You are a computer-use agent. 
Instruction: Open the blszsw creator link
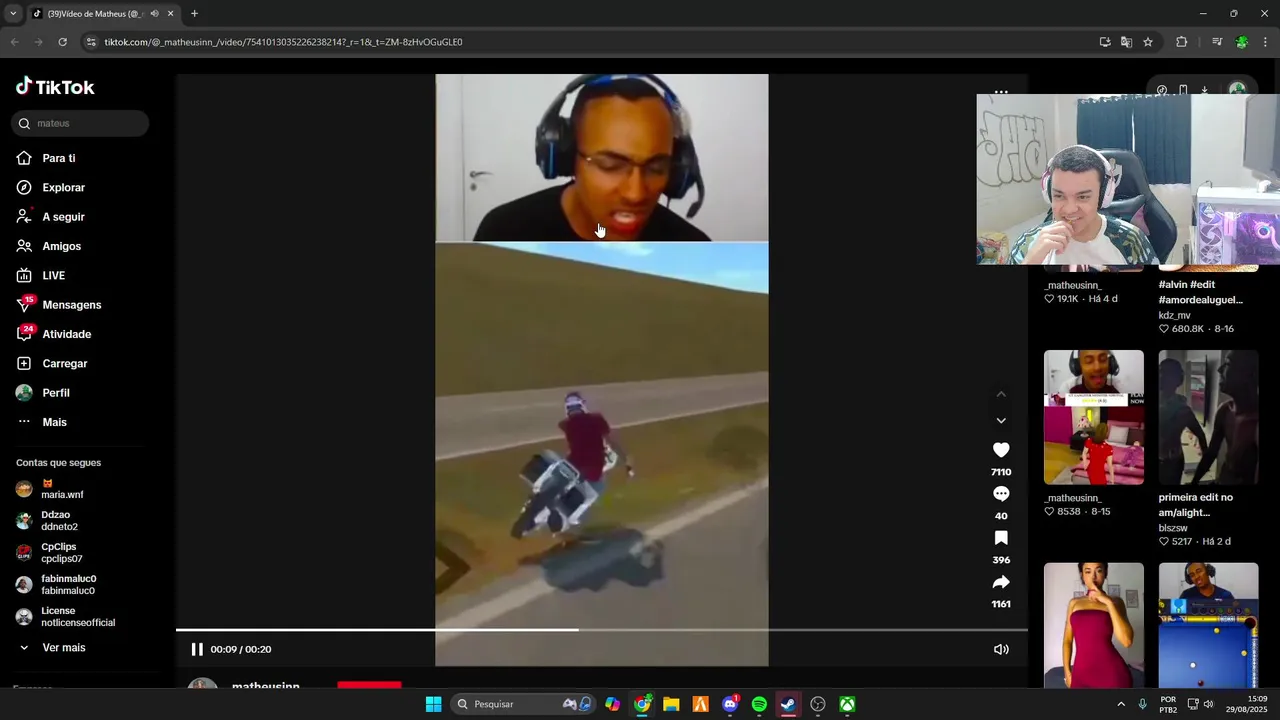coord(1173,528)
